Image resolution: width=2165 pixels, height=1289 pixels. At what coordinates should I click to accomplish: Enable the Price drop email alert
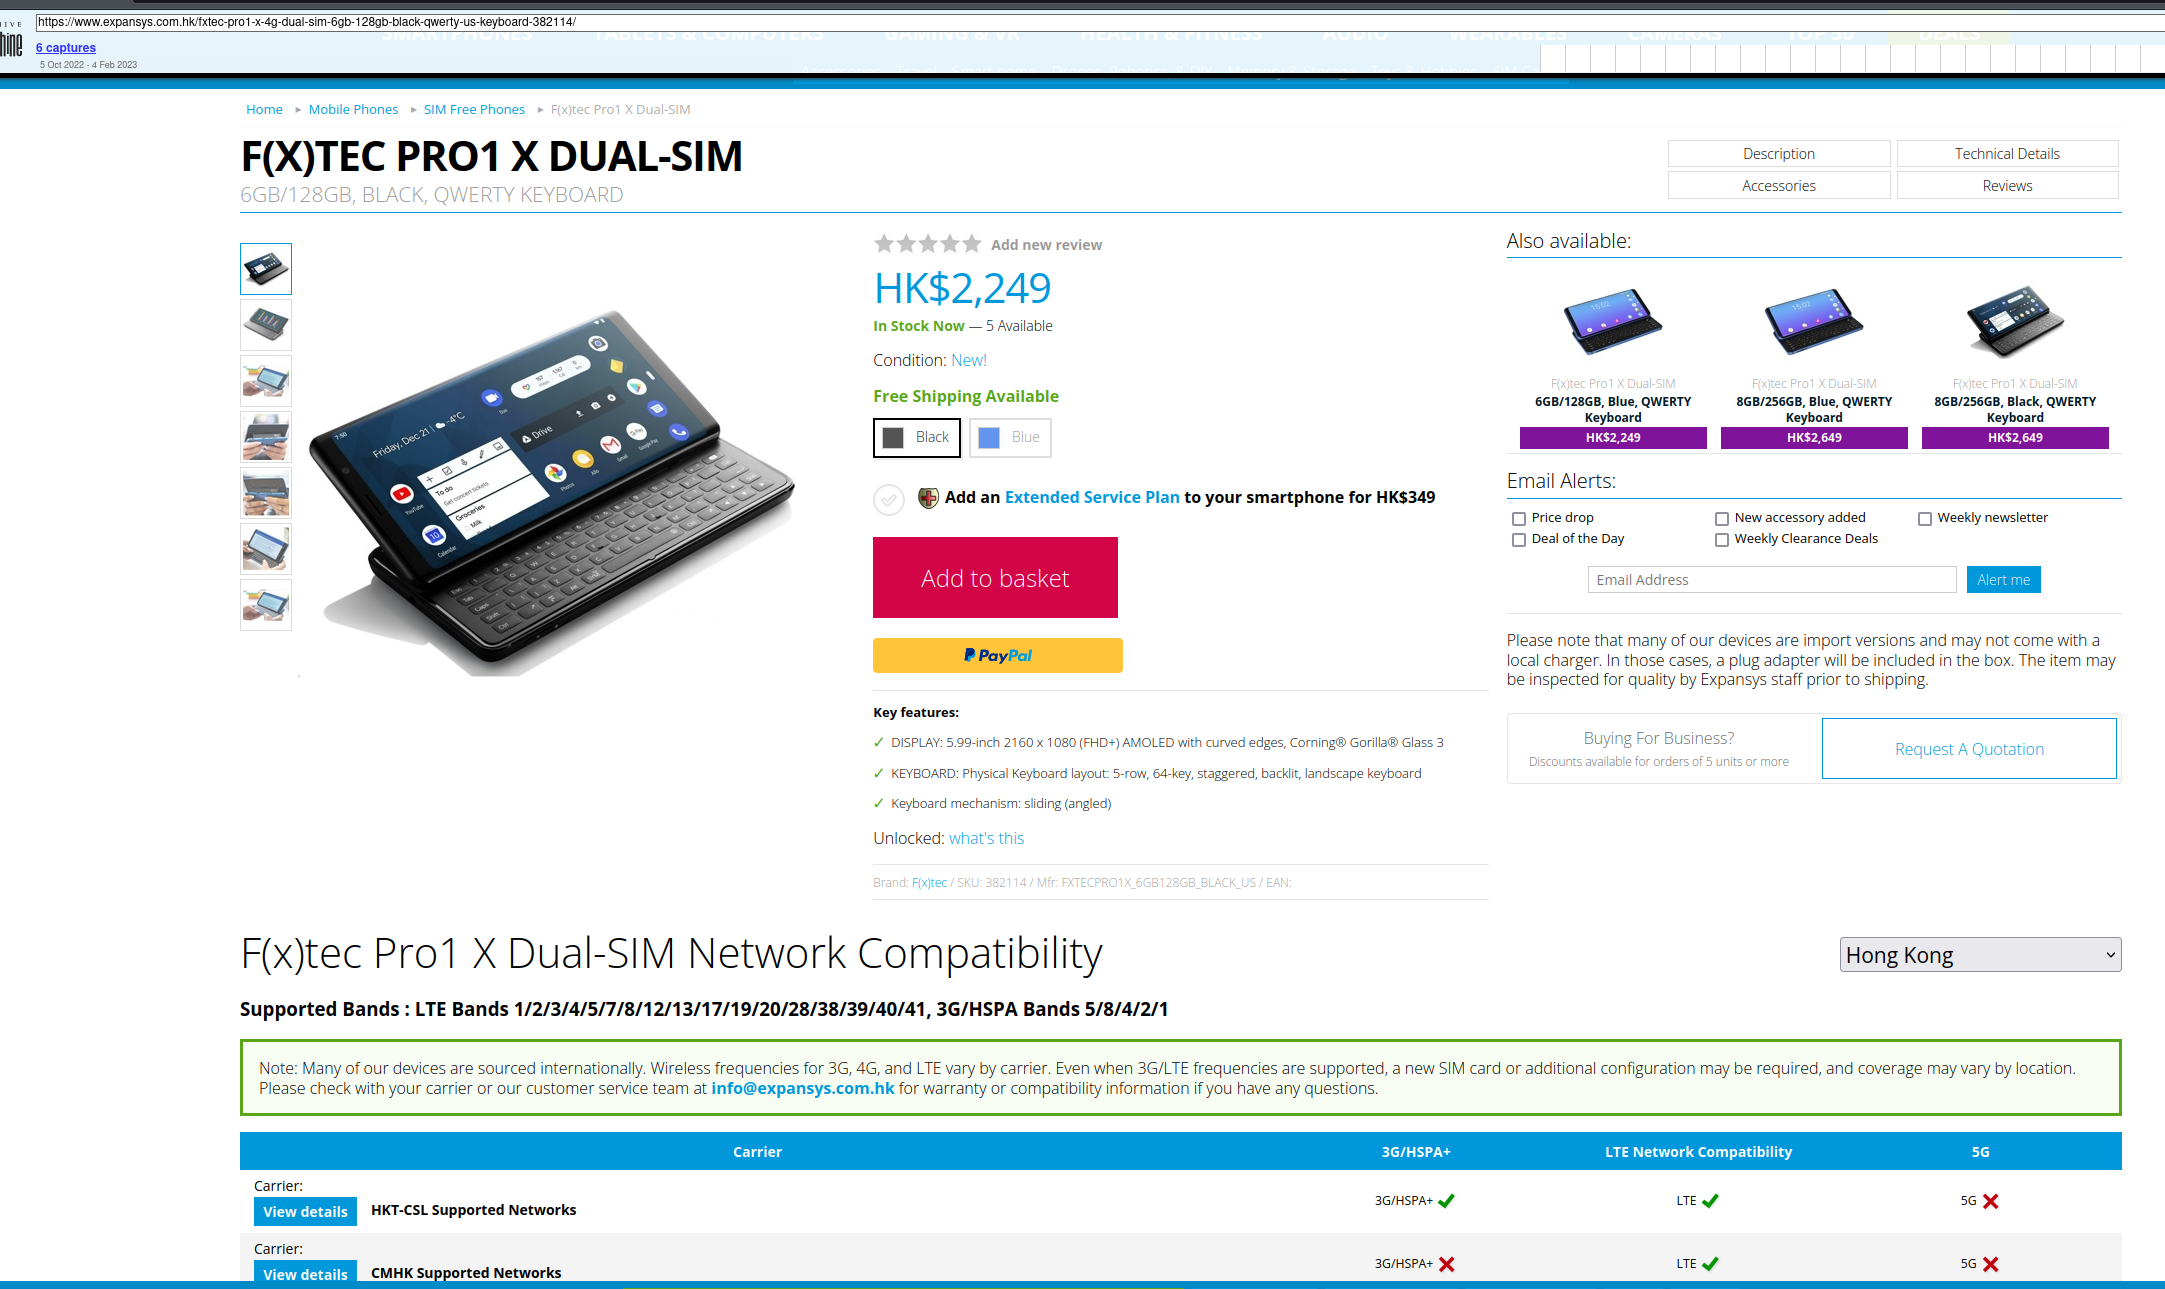click(1519, 518)
